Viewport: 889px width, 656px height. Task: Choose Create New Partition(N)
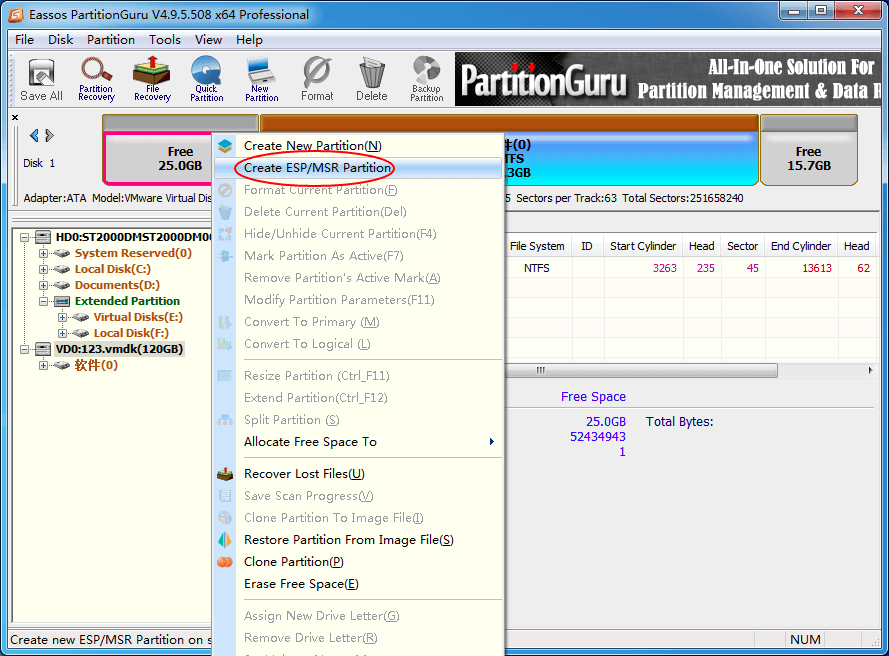tap(357, 146)
